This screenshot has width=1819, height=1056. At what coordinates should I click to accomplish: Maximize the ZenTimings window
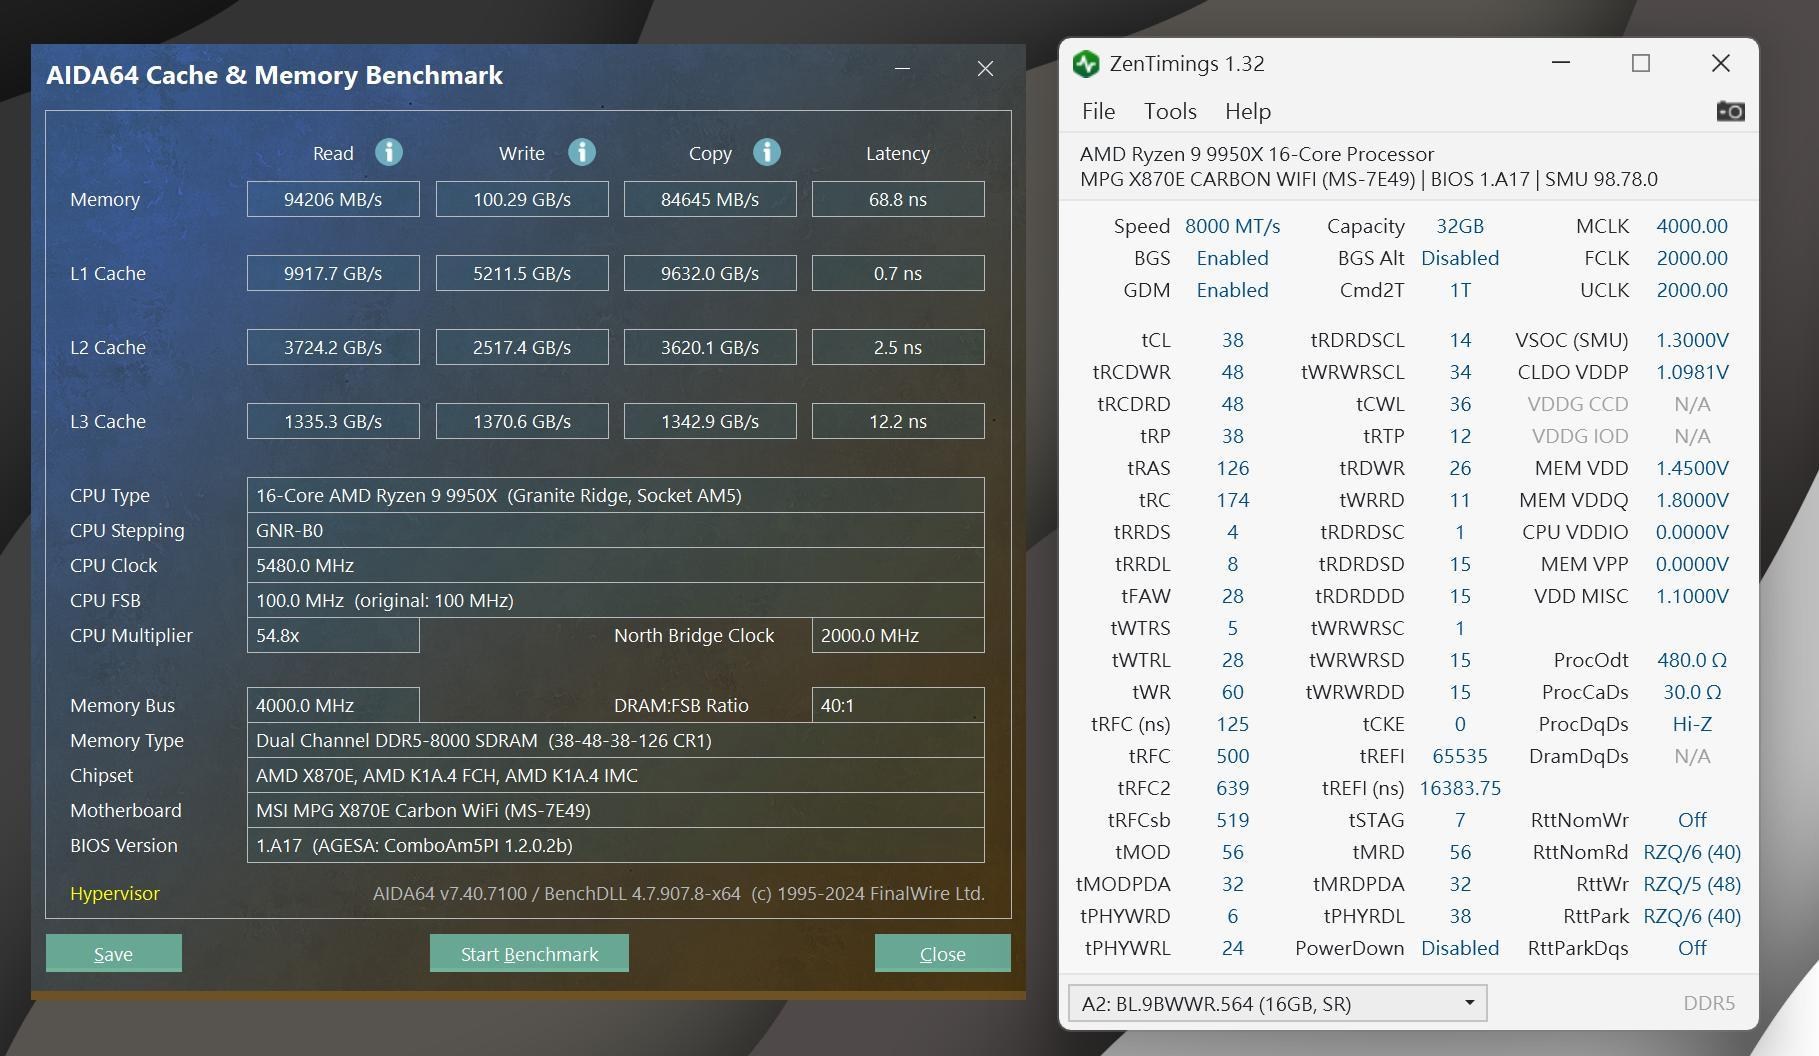coord(1641,63)
